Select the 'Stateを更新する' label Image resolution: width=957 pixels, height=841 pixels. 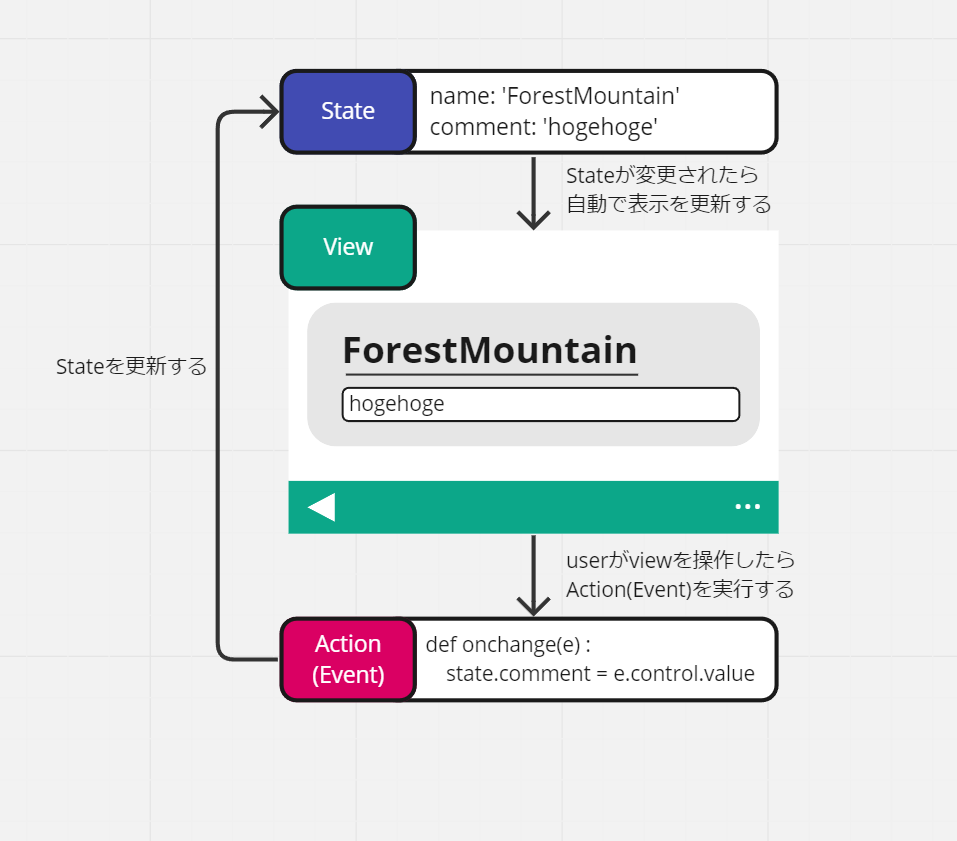tap(131, 366)
